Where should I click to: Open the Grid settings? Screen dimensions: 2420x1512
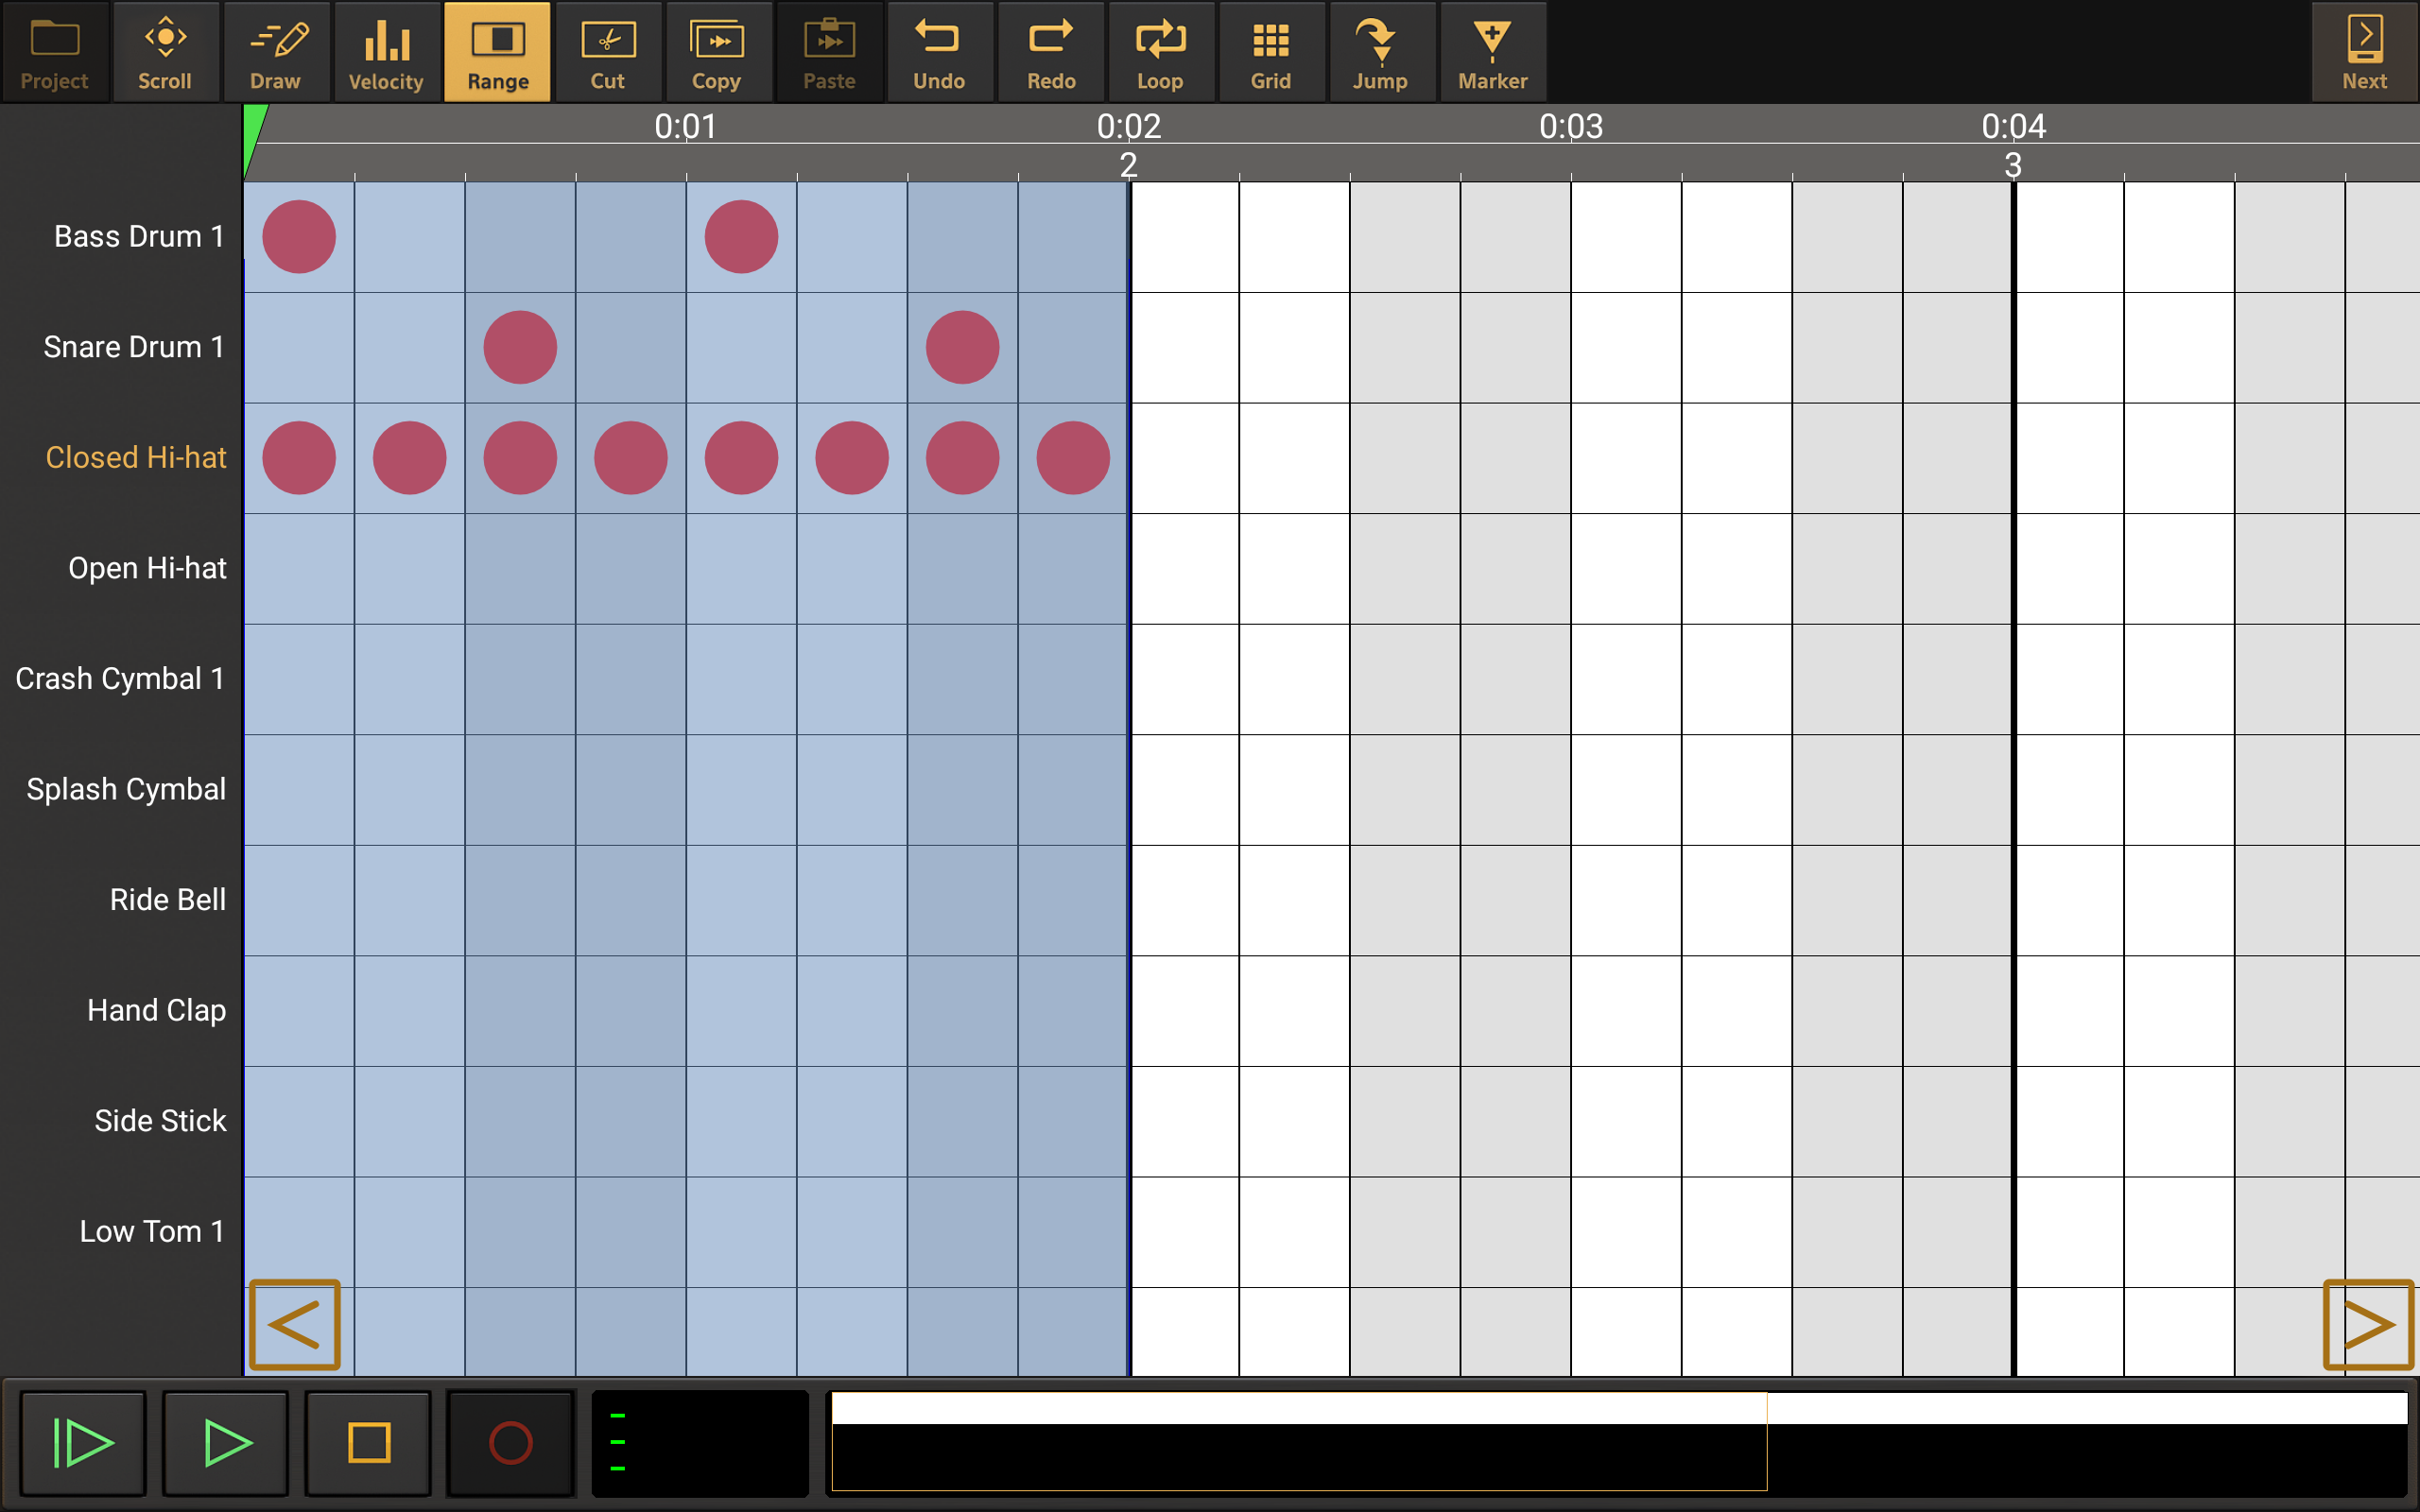point(1270,51)
